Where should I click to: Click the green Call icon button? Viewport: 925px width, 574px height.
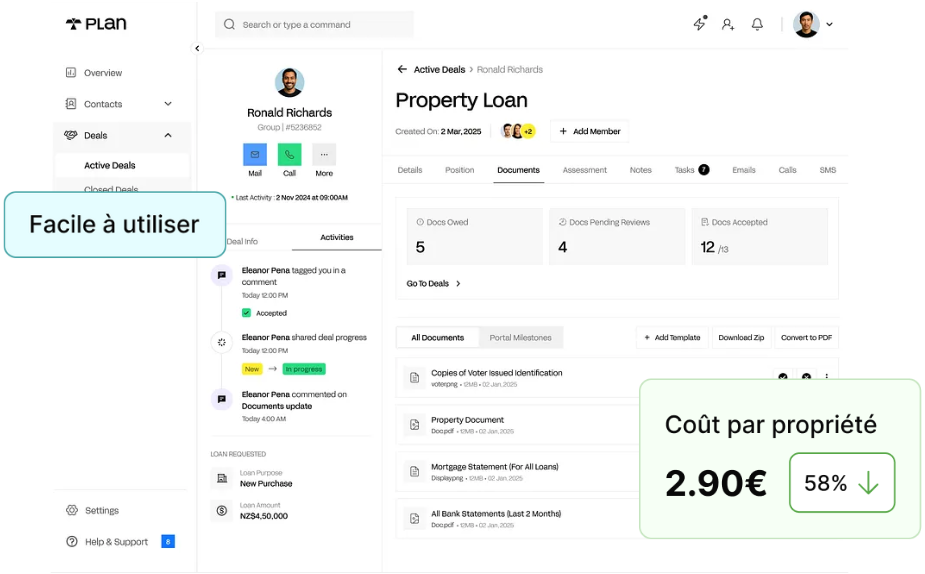[x=289, y=155]
